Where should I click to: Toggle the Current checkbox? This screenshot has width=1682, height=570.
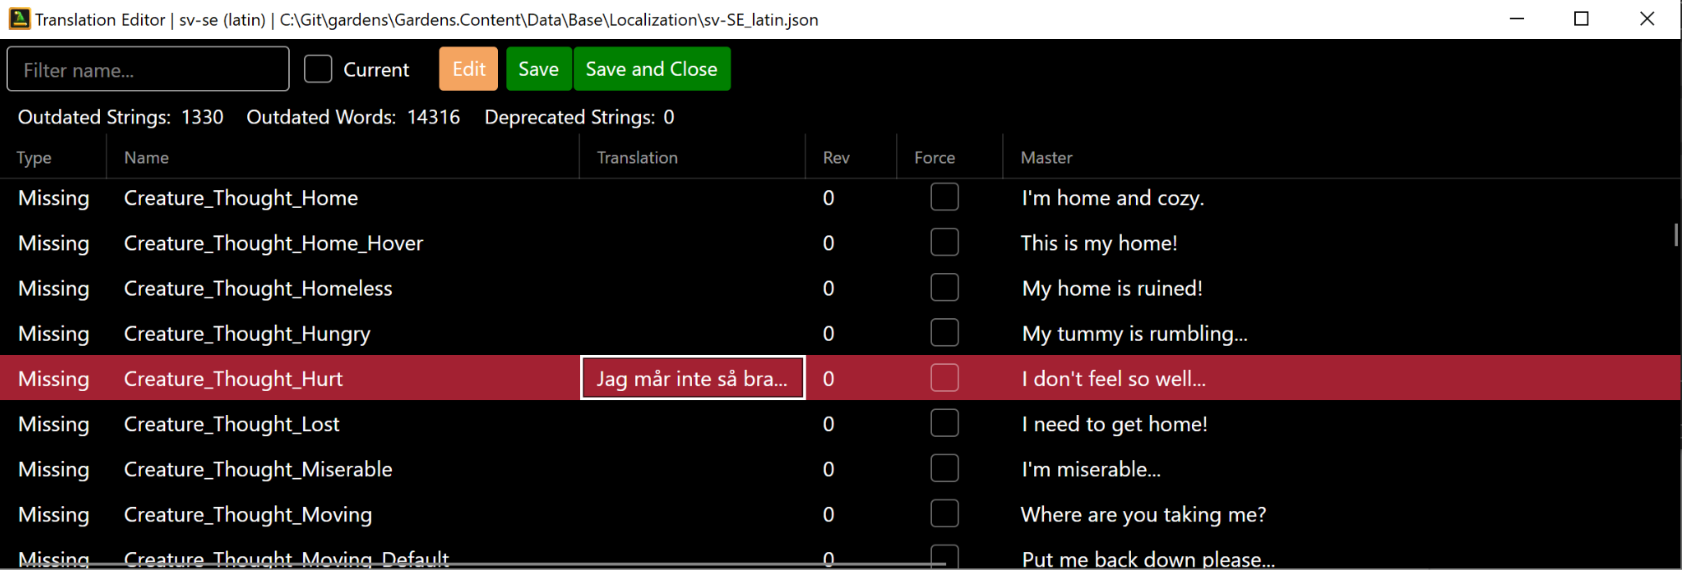point(318,69)
